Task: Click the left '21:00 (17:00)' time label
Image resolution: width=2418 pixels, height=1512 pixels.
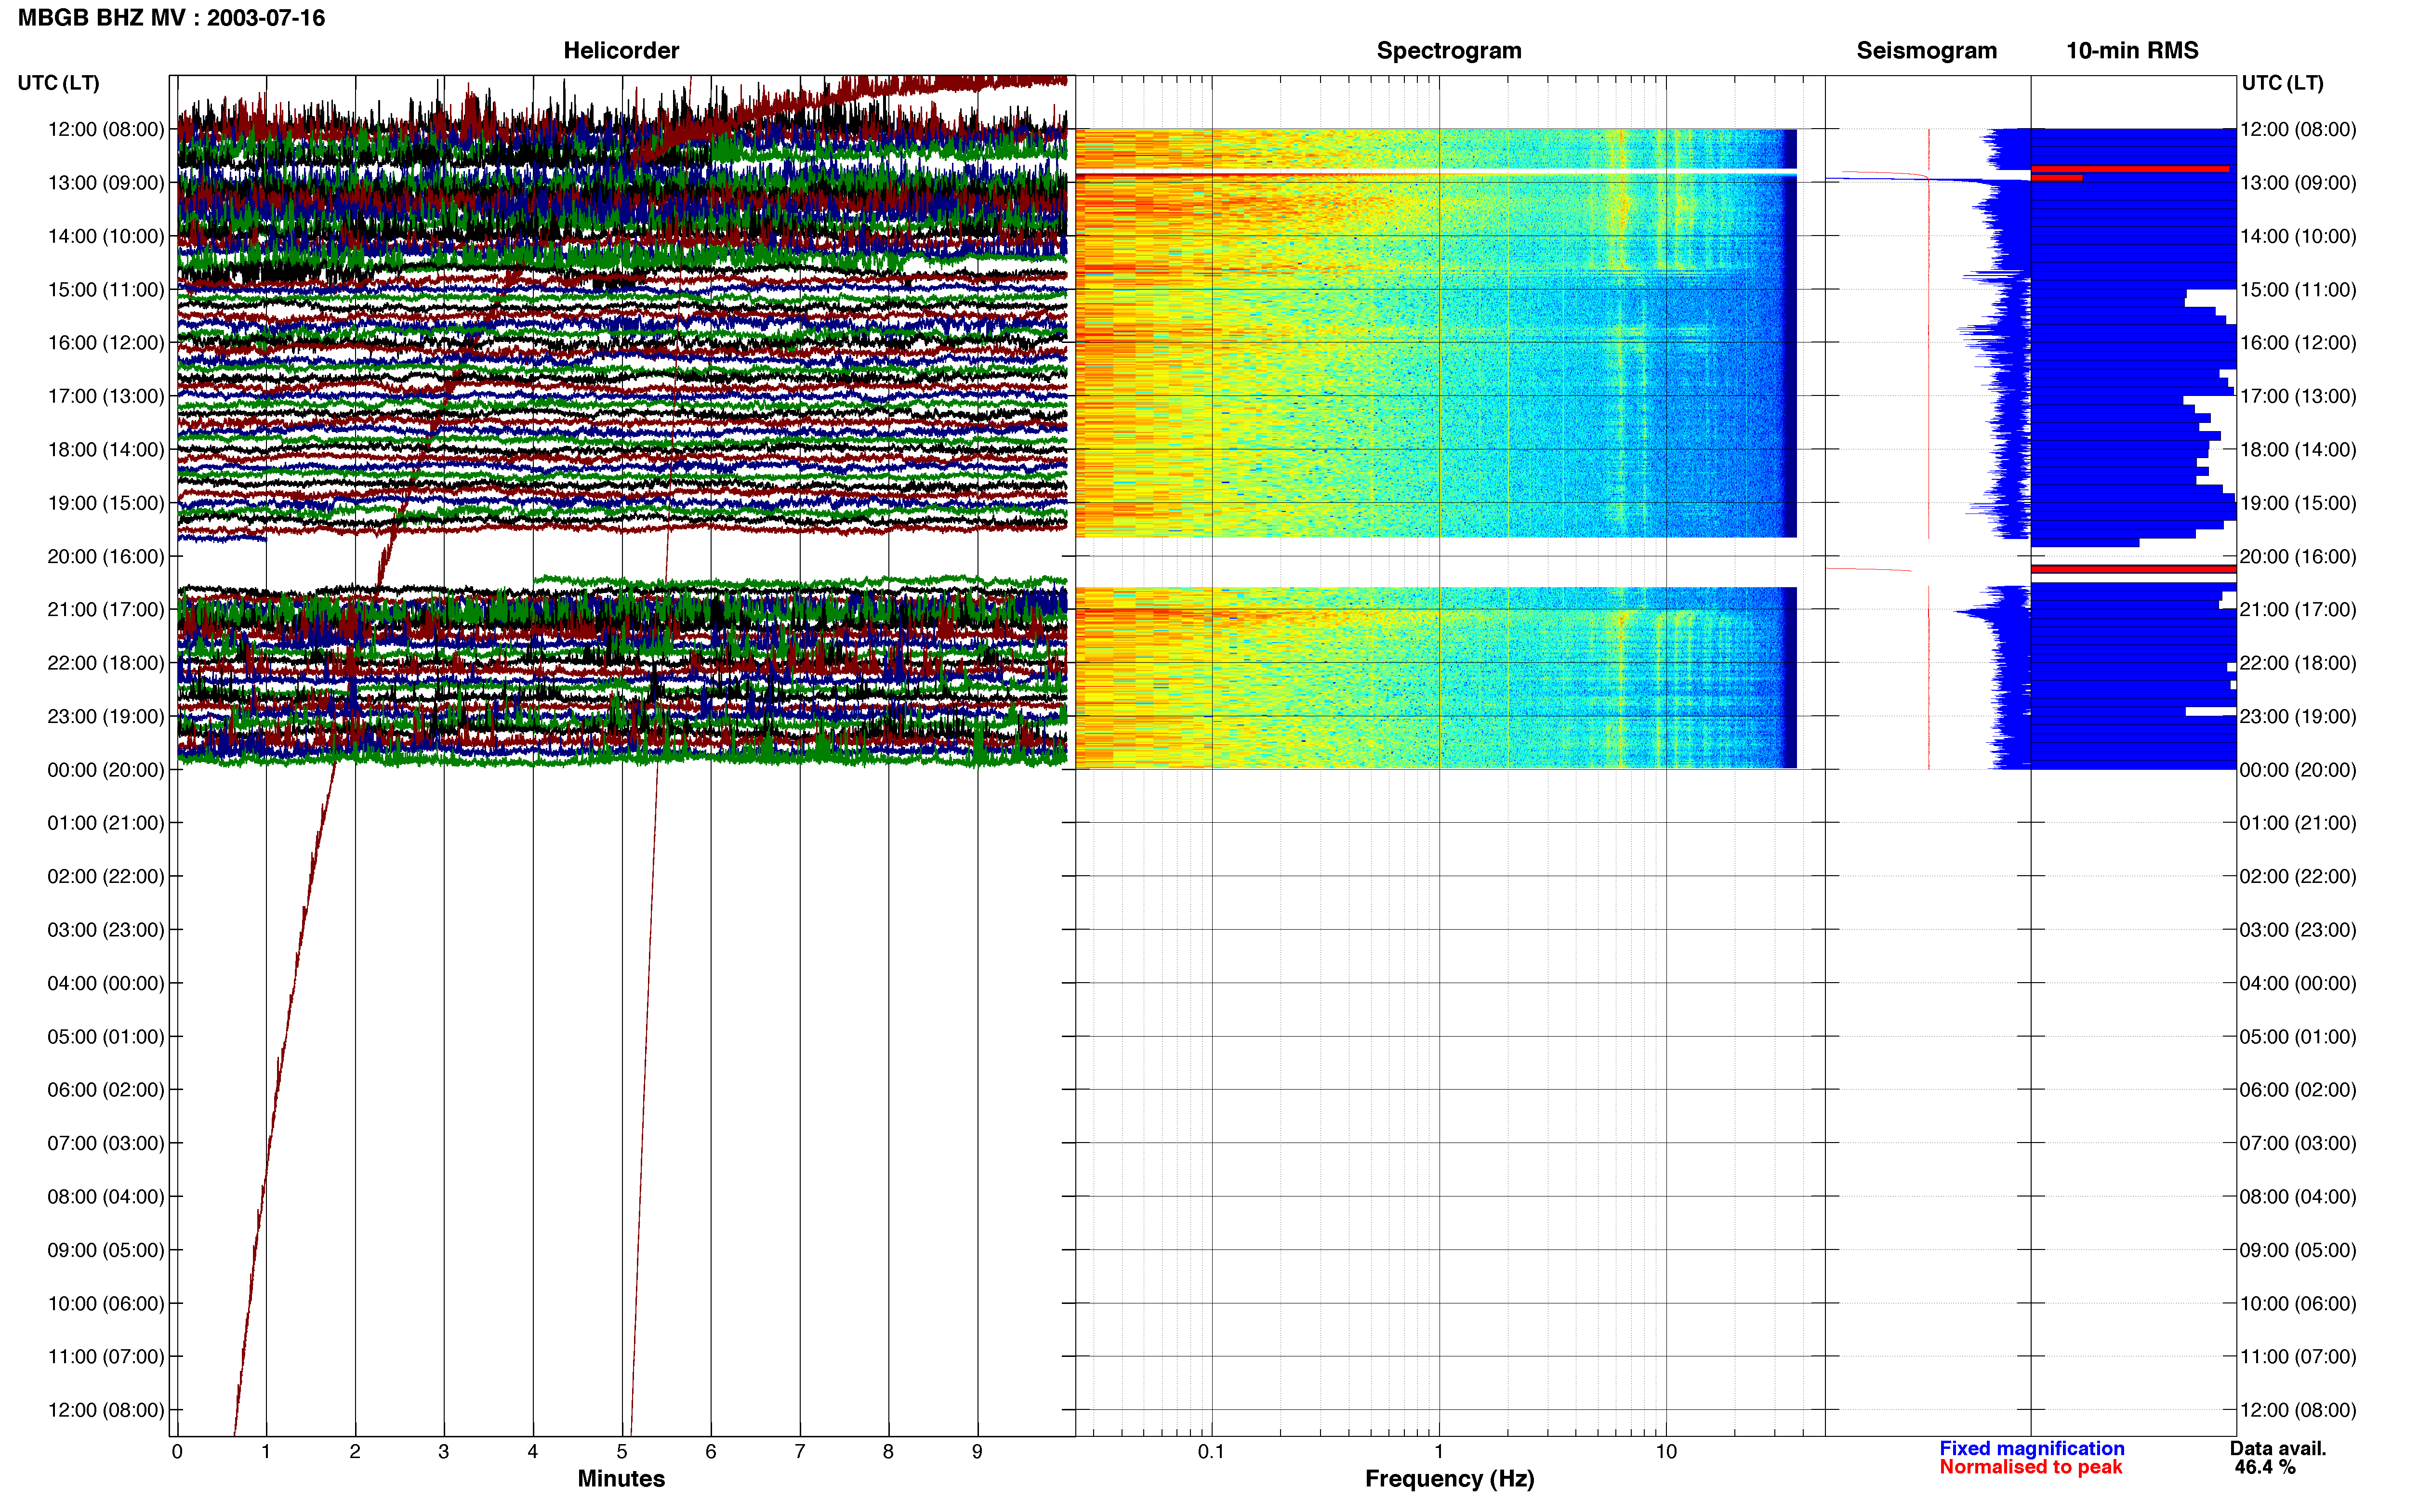Action: (106, 609)
